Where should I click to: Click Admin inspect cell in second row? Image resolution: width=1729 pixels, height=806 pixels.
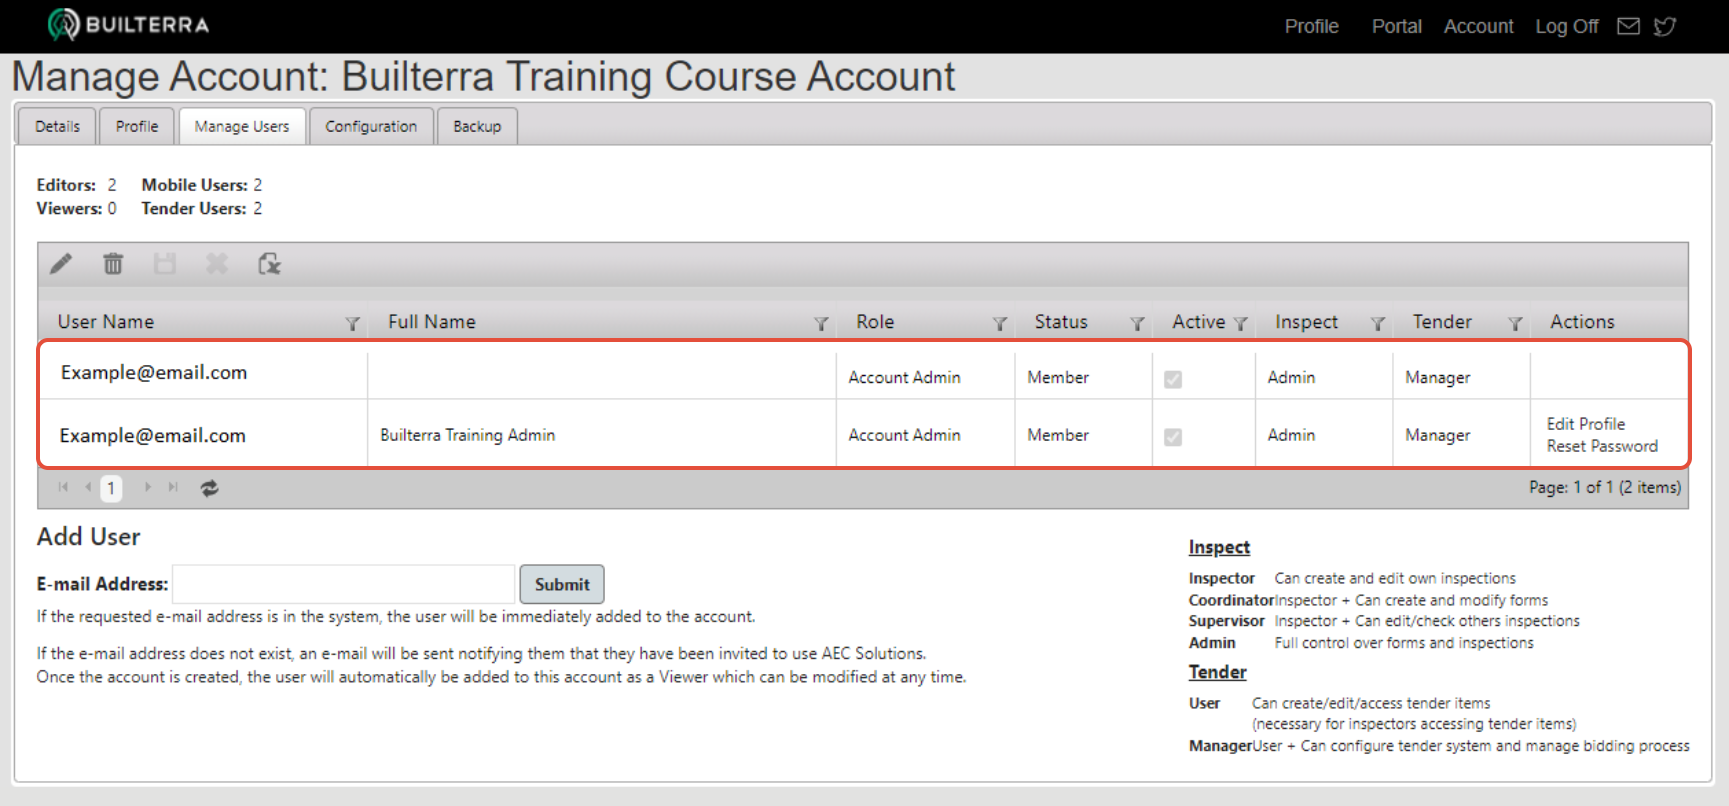click(1291, 435)
